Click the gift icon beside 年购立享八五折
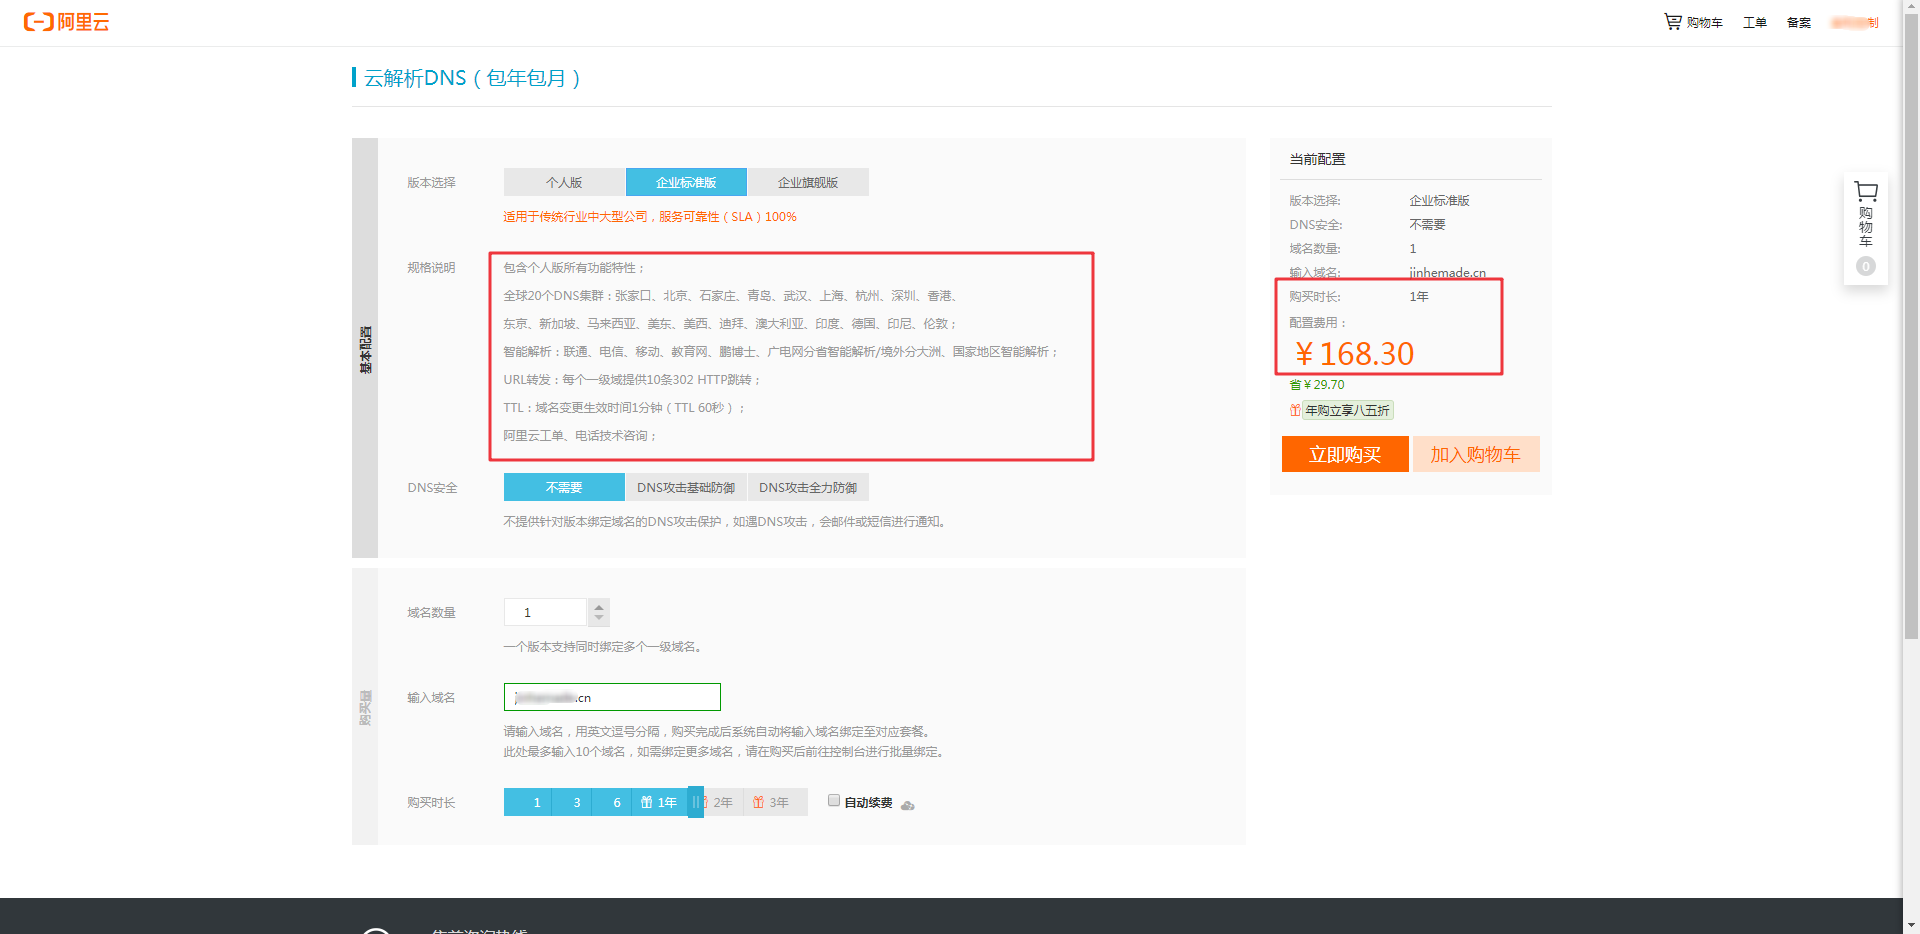Image resolution: width=1920 pixels, height=934 pixels. [x=1295, y=410]
